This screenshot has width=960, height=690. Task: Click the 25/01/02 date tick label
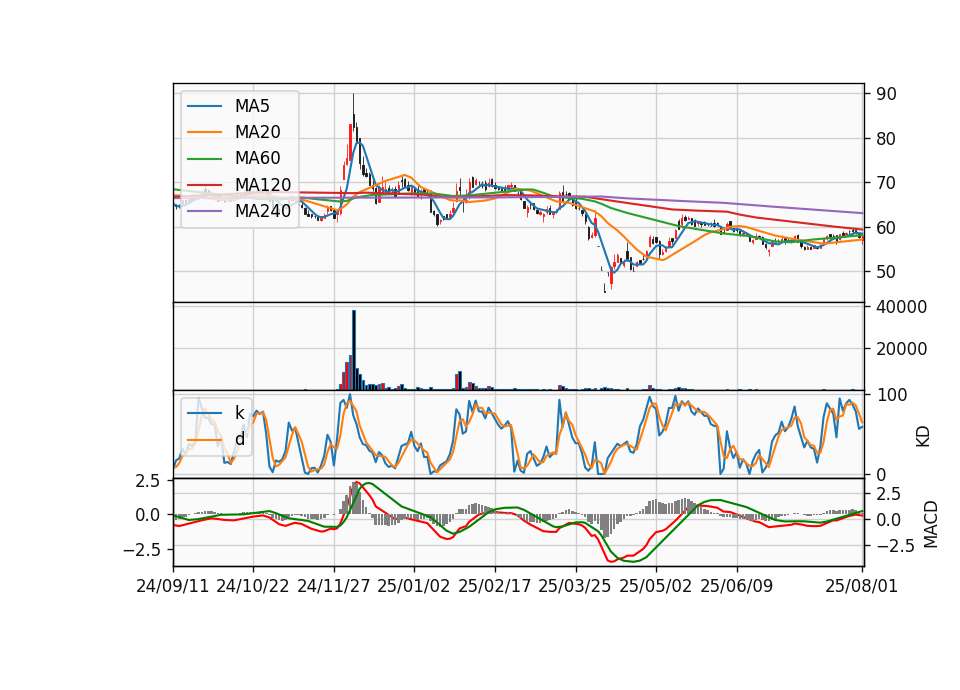414,586
